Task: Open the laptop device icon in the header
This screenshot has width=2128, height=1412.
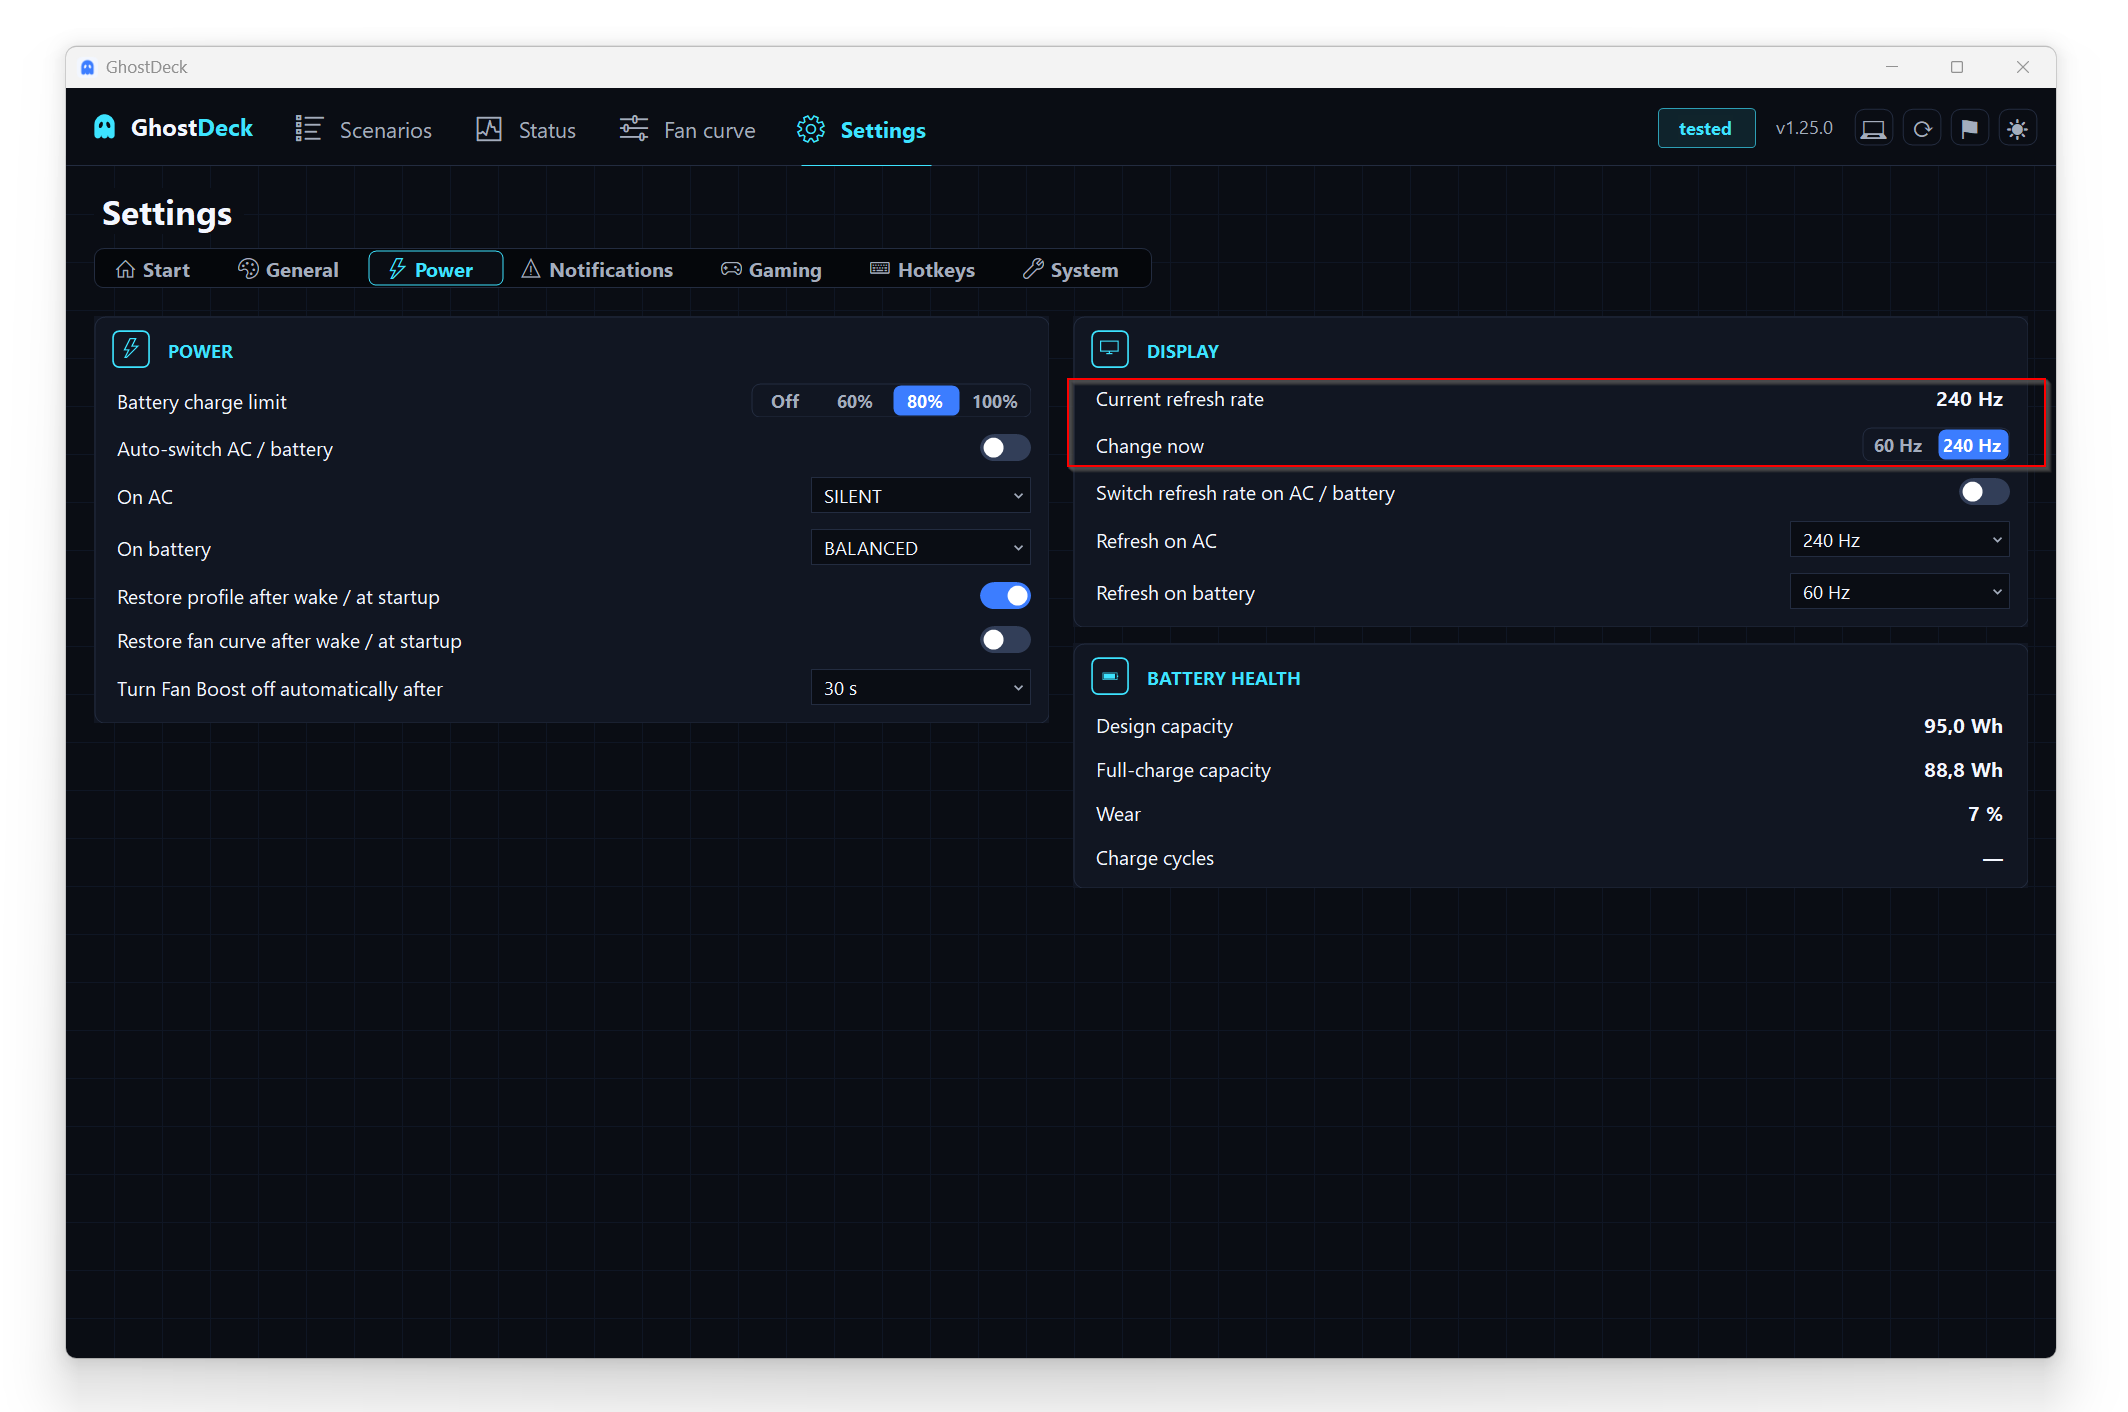Action: [x=1873, y=129]
